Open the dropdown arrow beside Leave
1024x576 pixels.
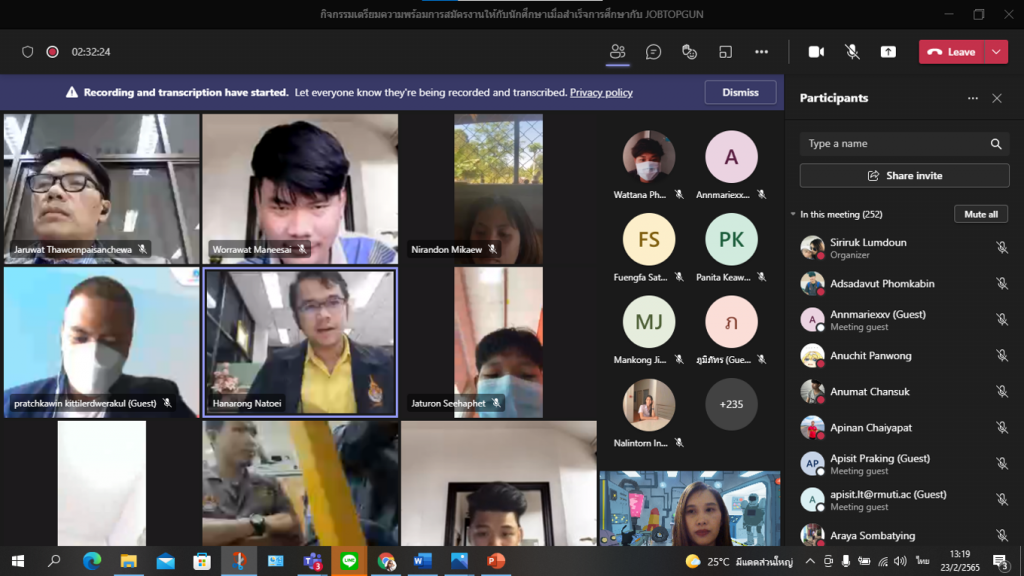[996, 52]
